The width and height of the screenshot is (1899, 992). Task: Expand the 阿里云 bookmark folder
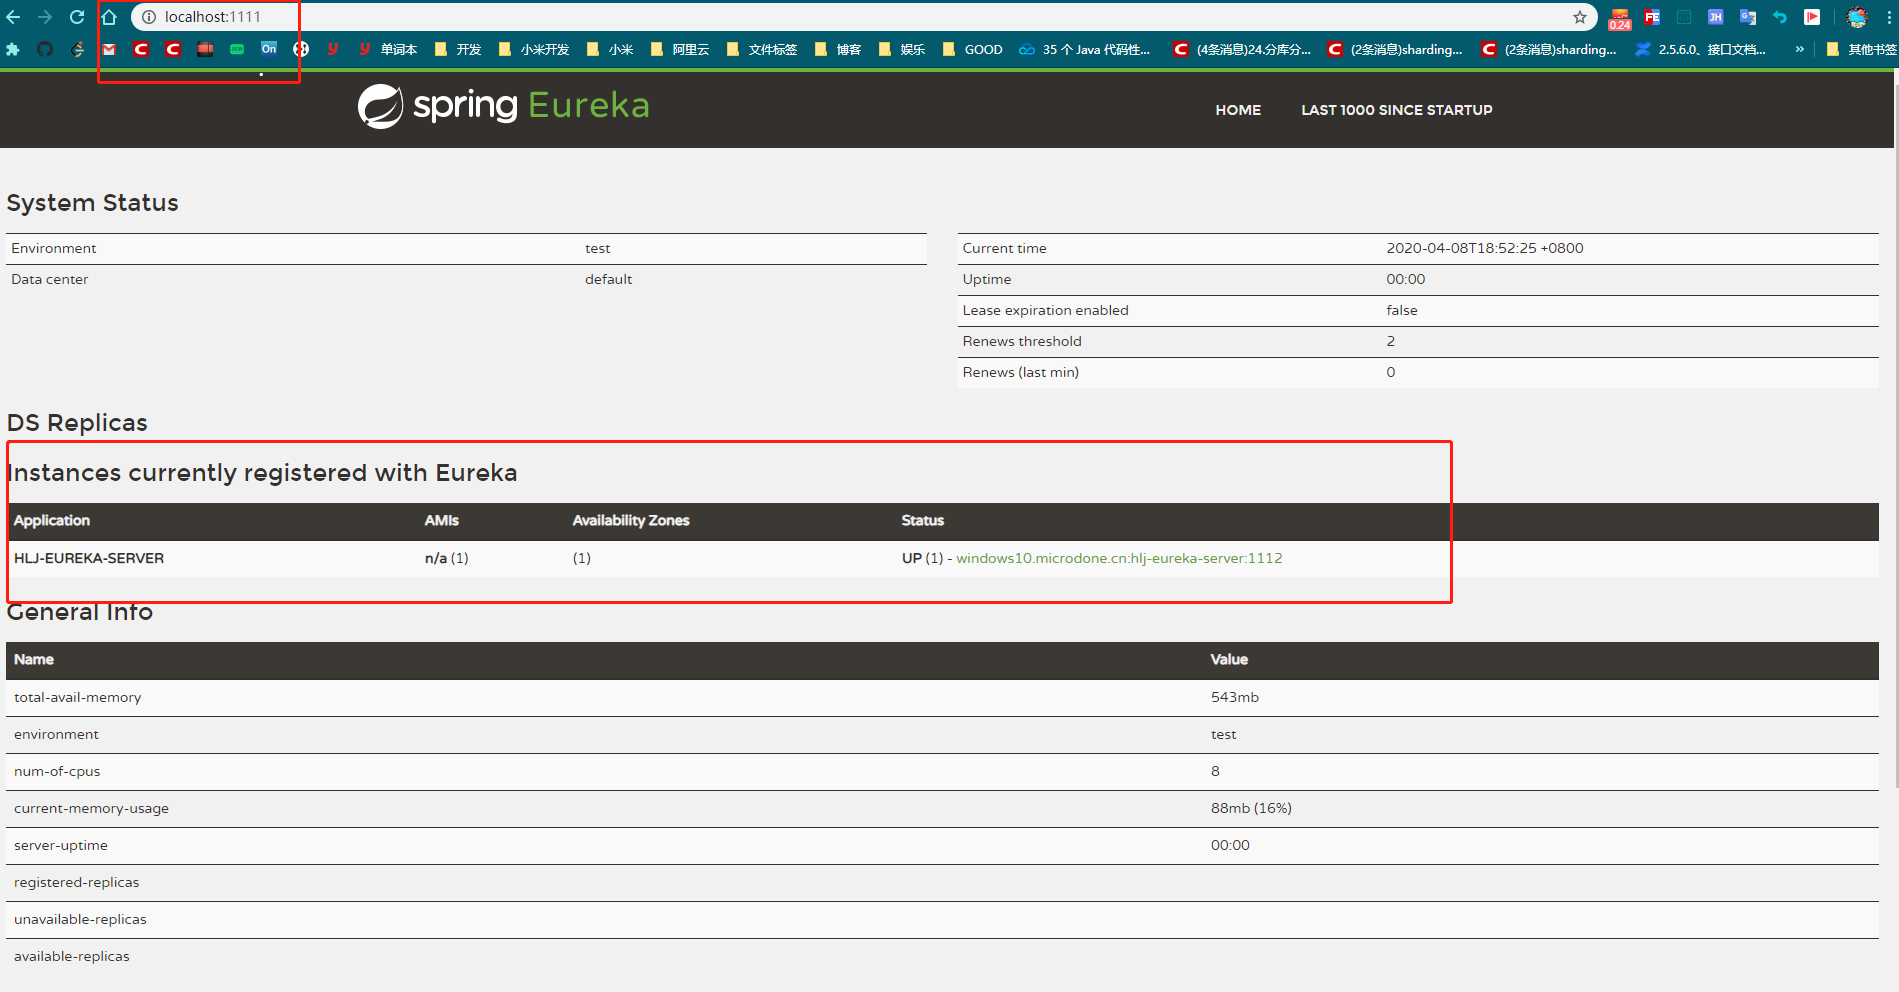680,49
